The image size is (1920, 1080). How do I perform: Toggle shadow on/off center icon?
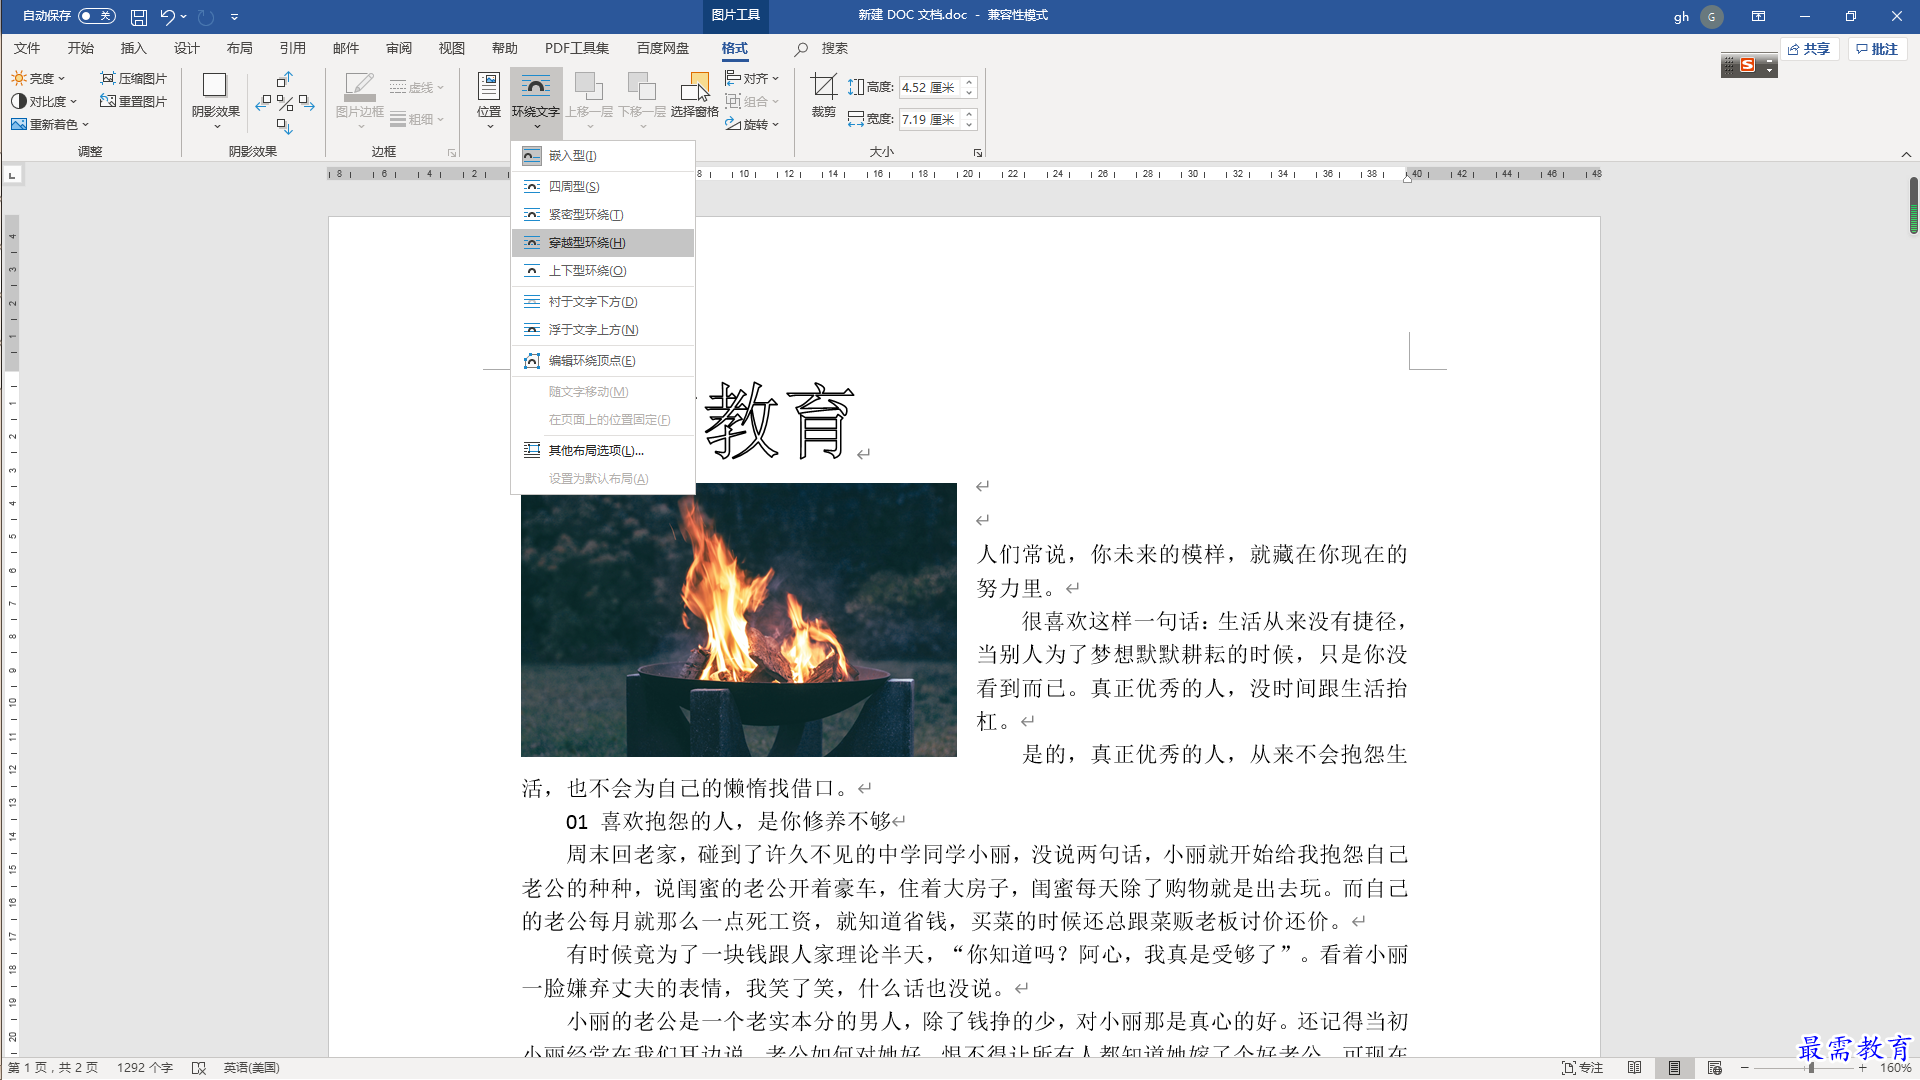pos(285,102)
